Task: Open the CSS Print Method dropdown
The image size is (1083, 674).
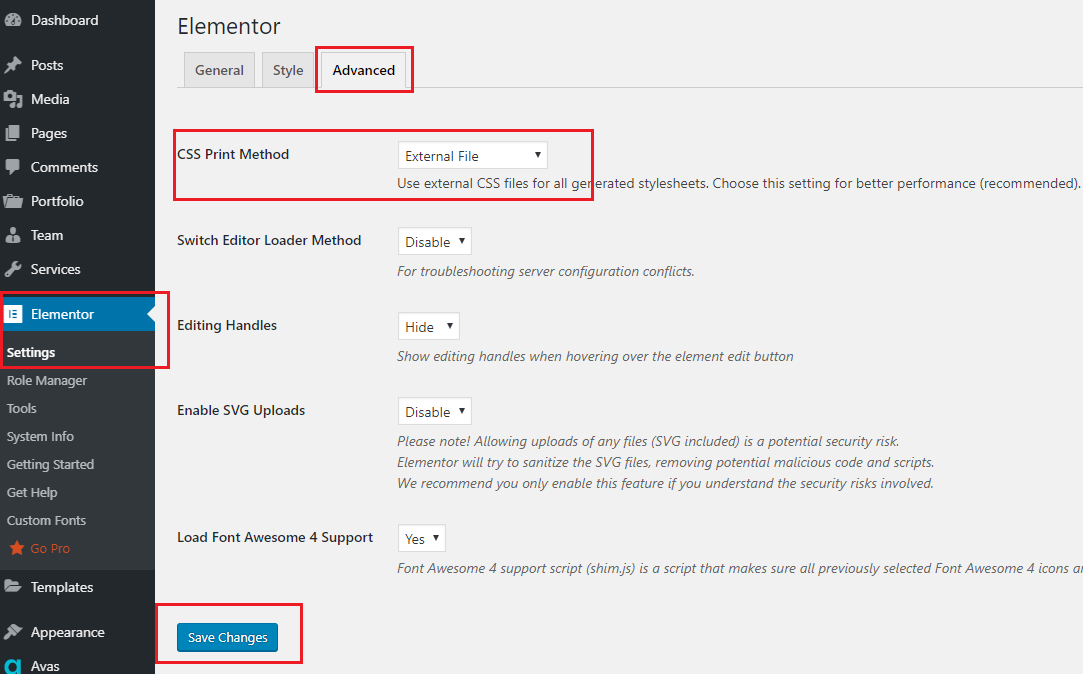Action: point(472,155)
